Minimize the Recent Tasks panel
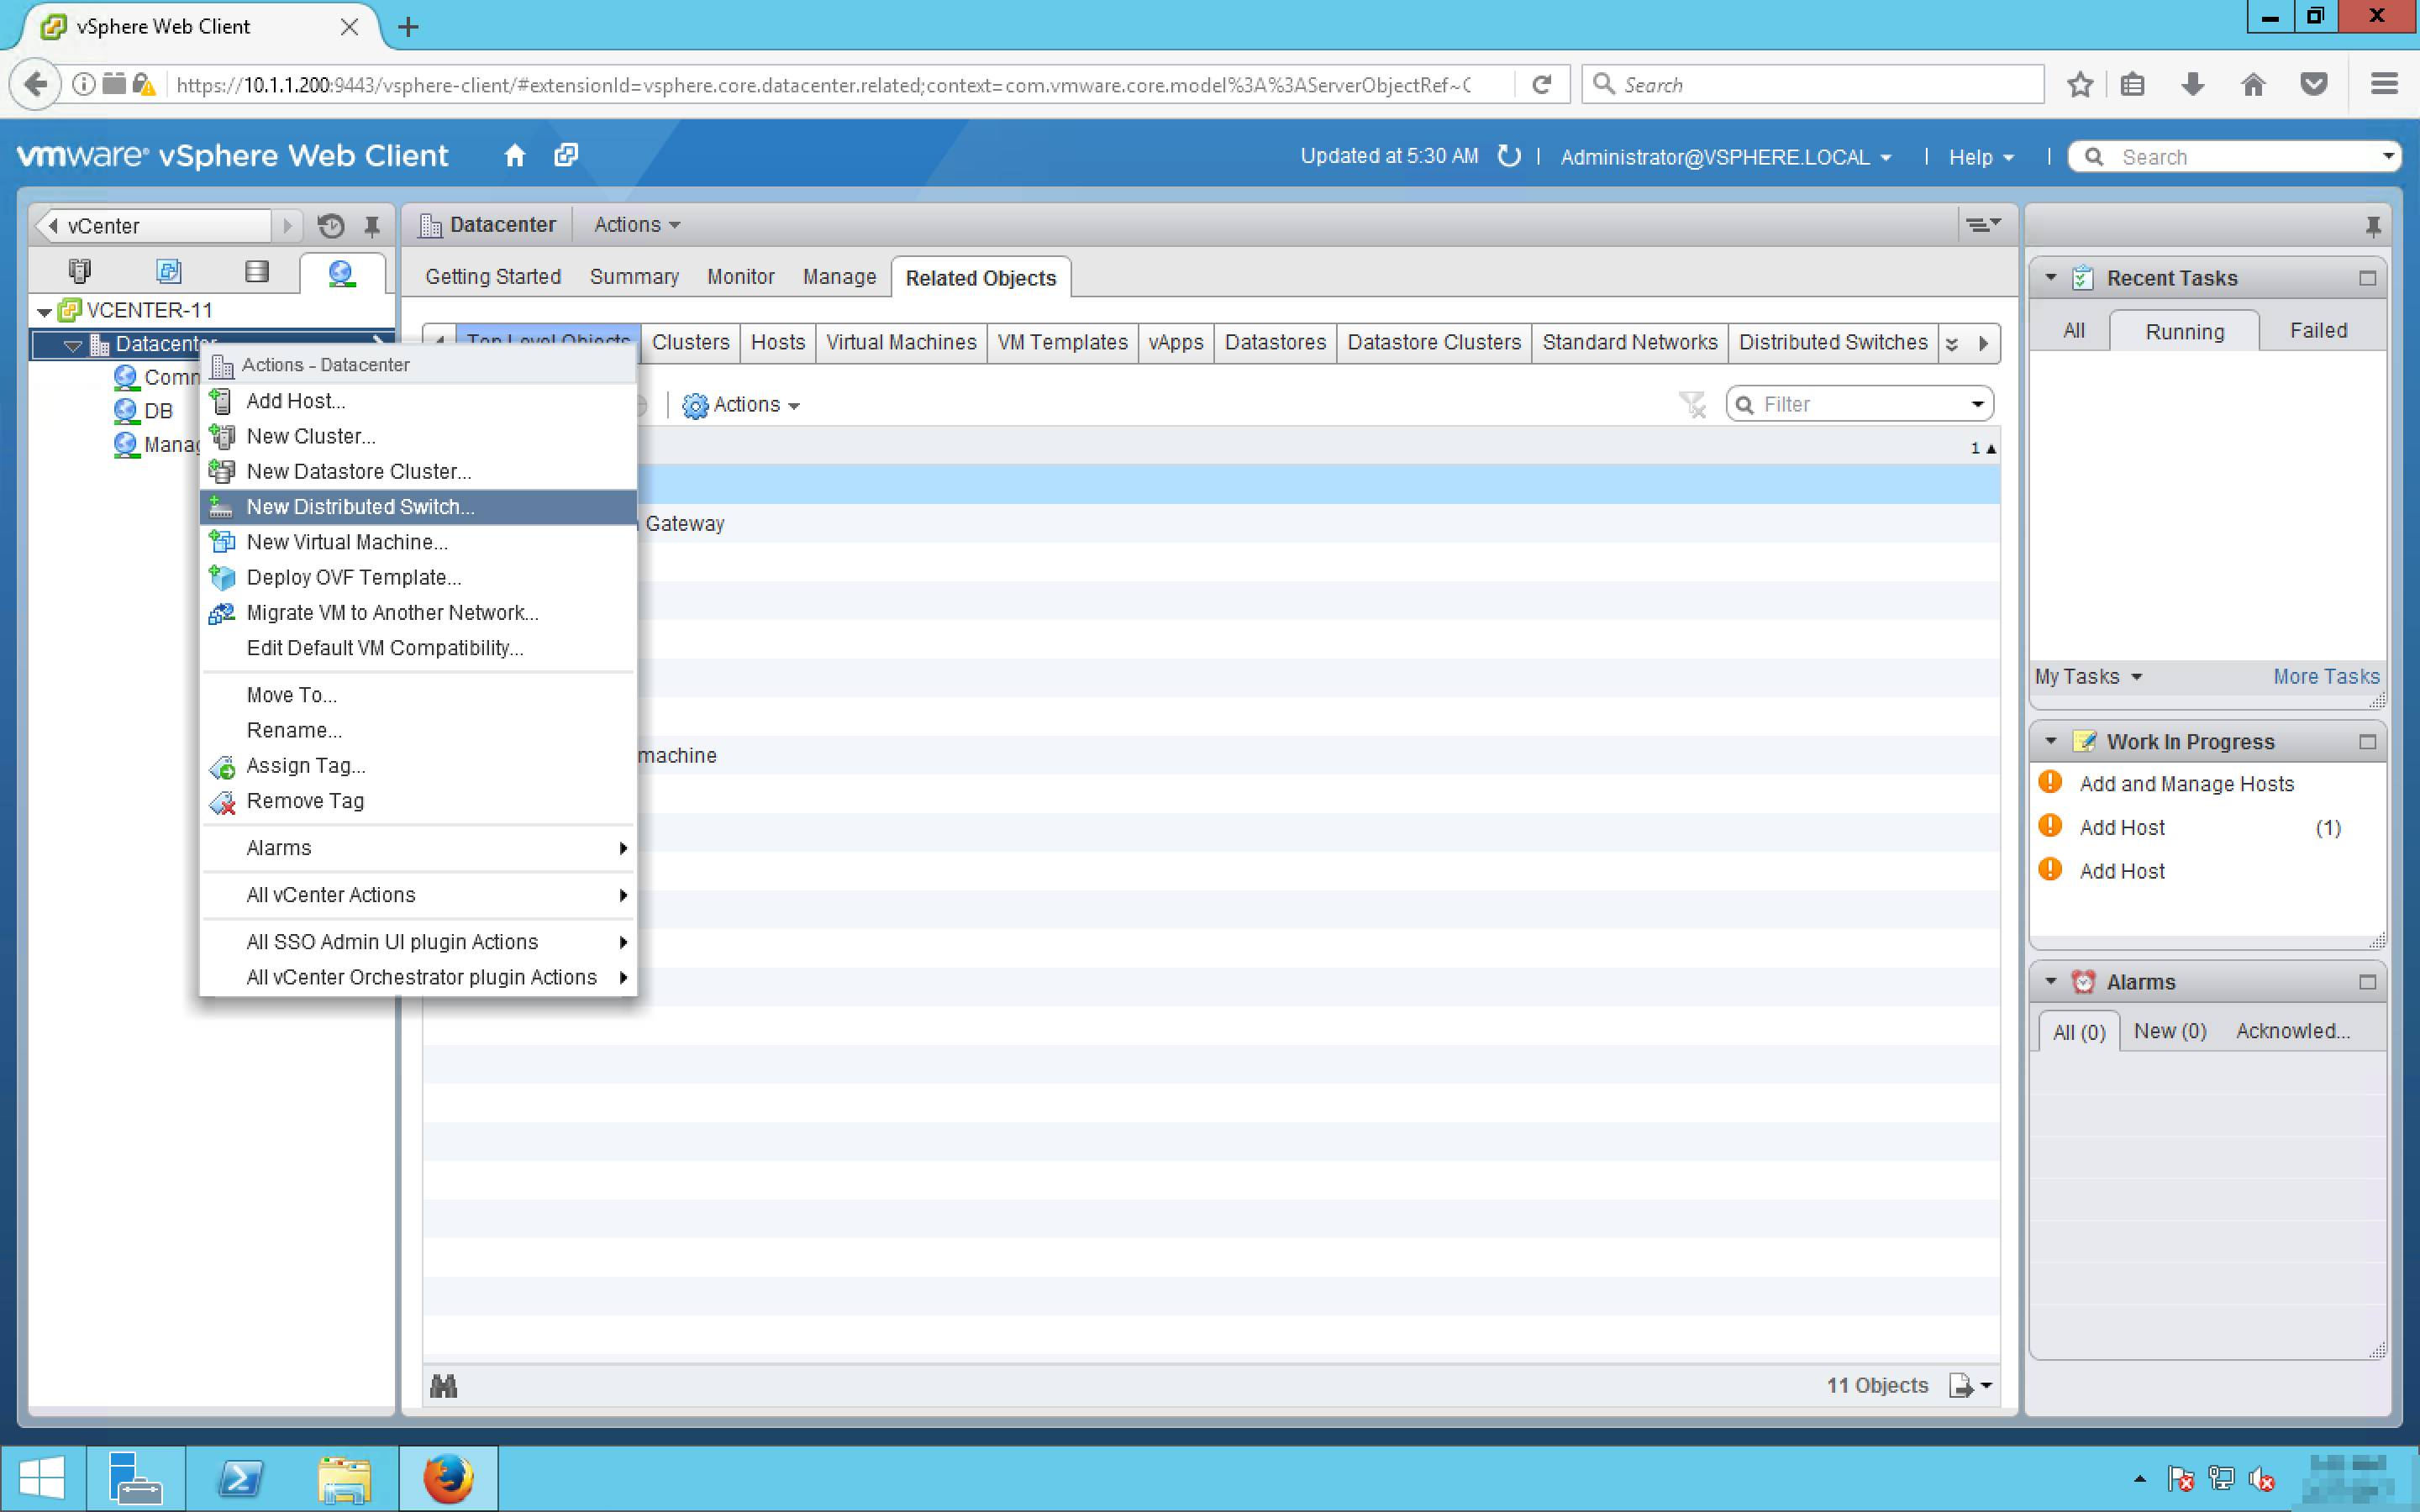The image size is (2420, 1512). coord(2367,278)
